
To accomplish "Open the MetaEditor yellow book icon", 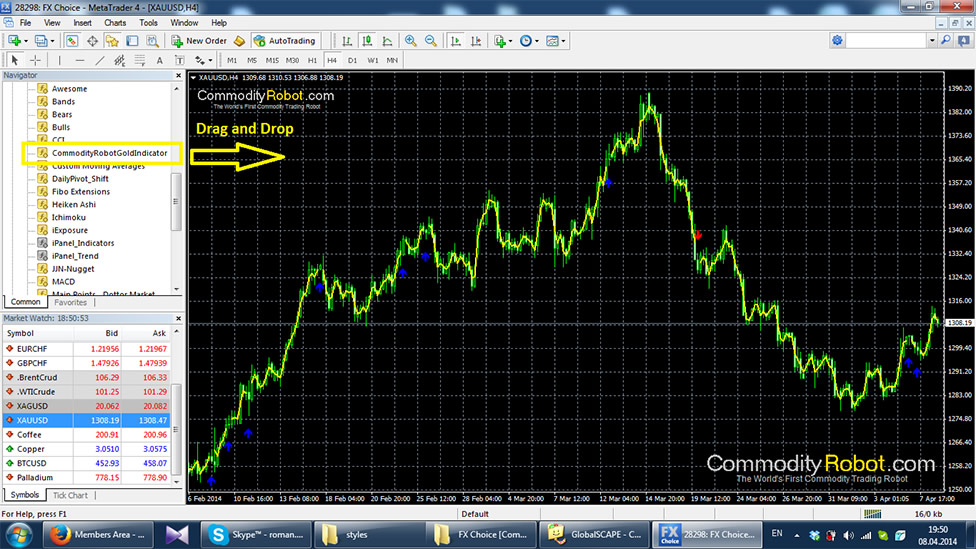I will pyautogui.click(x=240, y=41).
